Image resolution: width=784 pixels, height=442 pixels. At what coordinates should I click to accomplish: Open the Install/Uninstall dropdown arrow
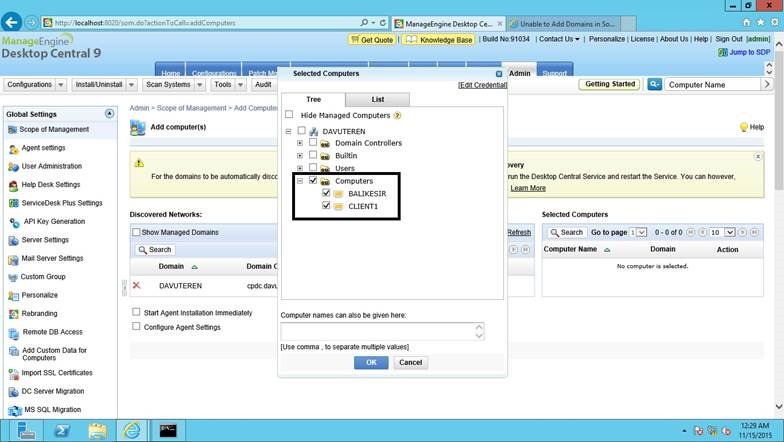tap(132, 85)
